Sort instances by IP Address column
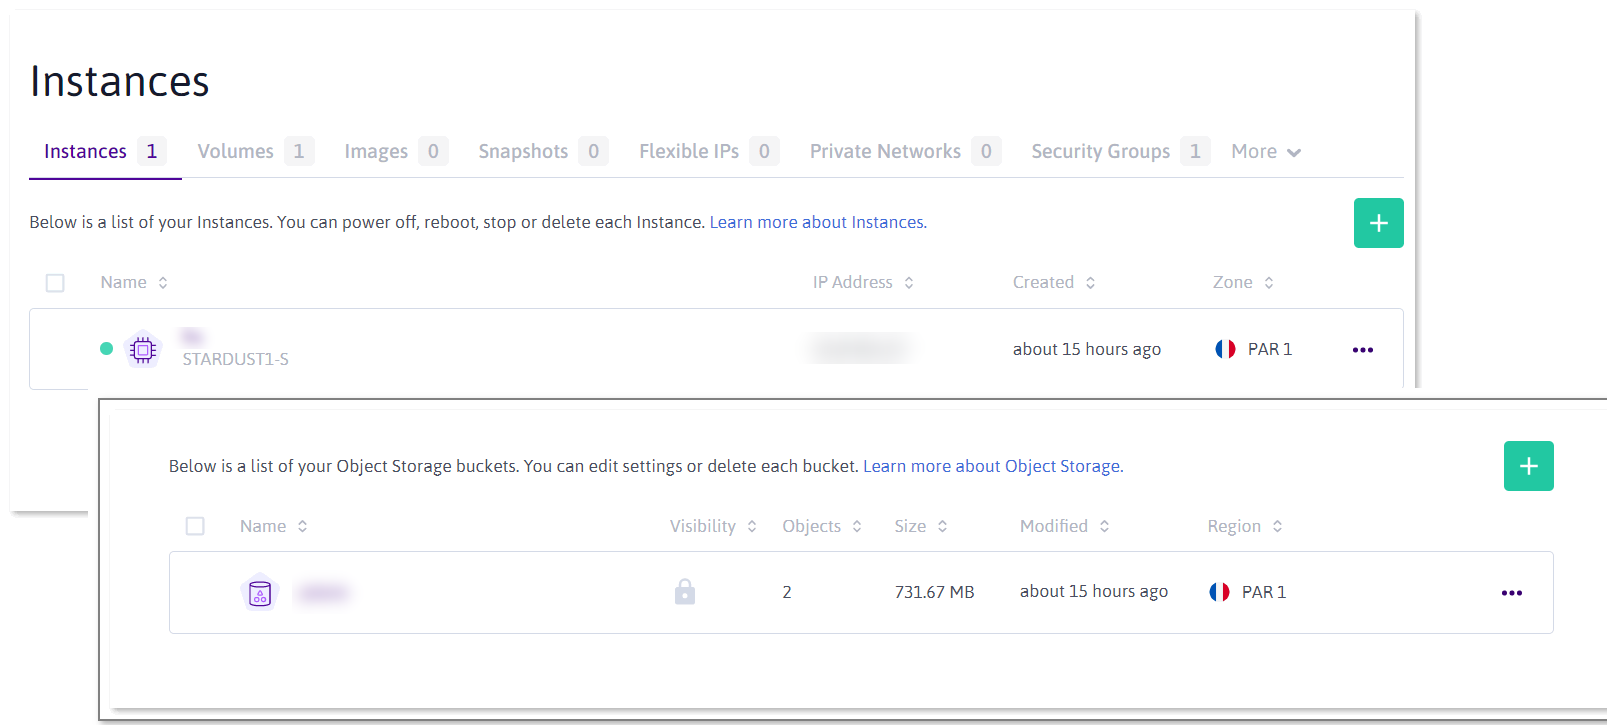 coord(863,283)
